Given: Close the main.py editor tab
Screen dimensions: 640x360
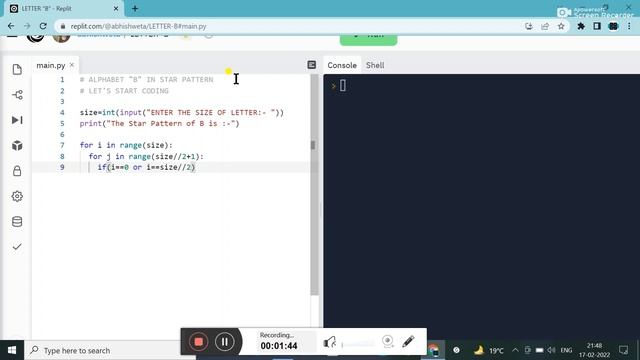Looking at the screenshot, I should pos(72,65).
